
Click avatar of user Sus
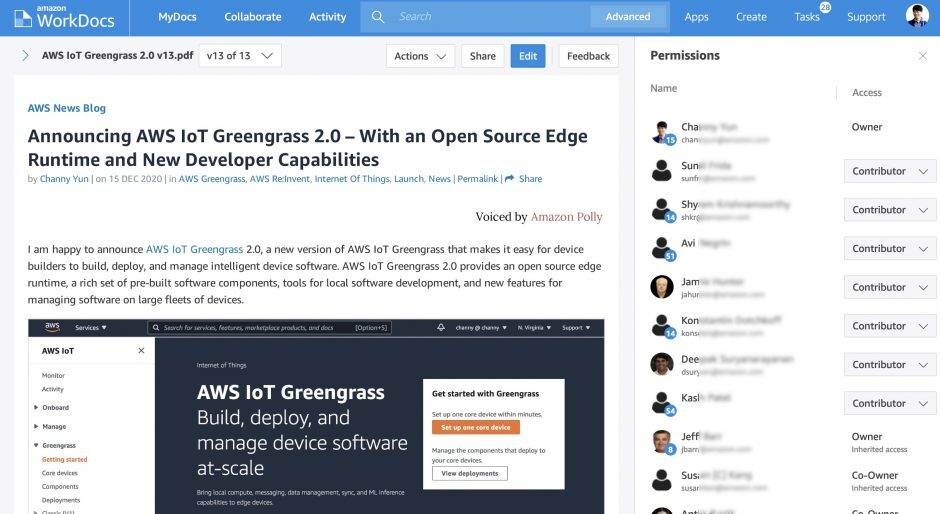(x=662, y=480)
